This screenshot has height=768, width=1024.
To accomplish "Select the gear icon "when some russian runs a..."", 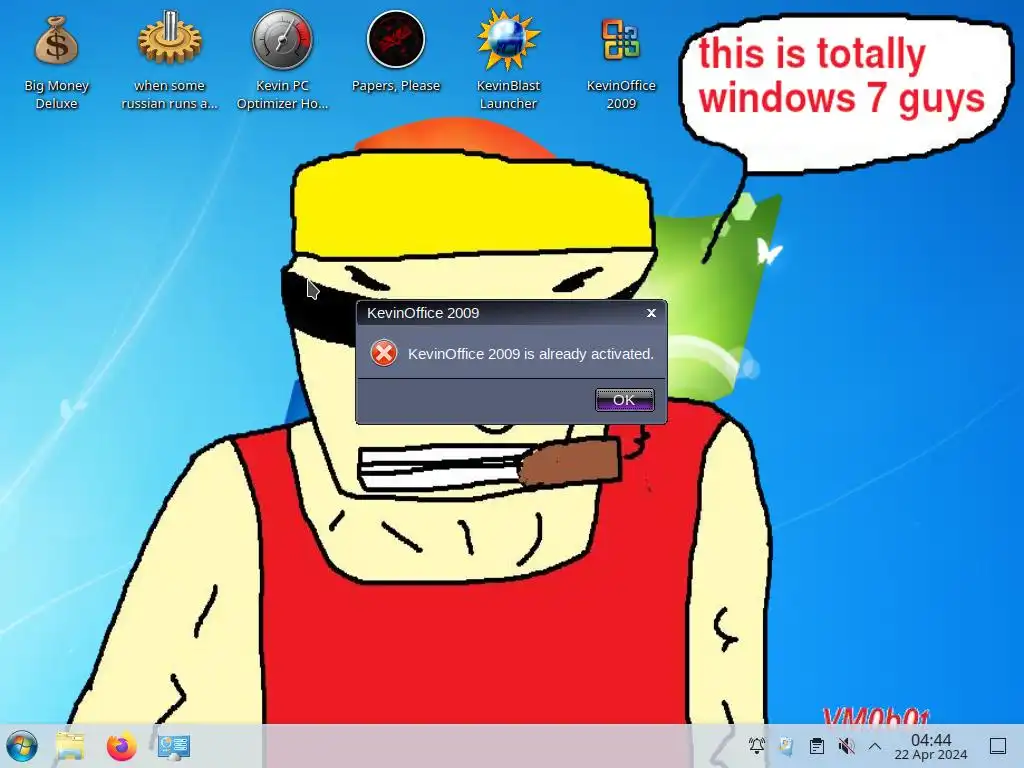I will (169, 39).
